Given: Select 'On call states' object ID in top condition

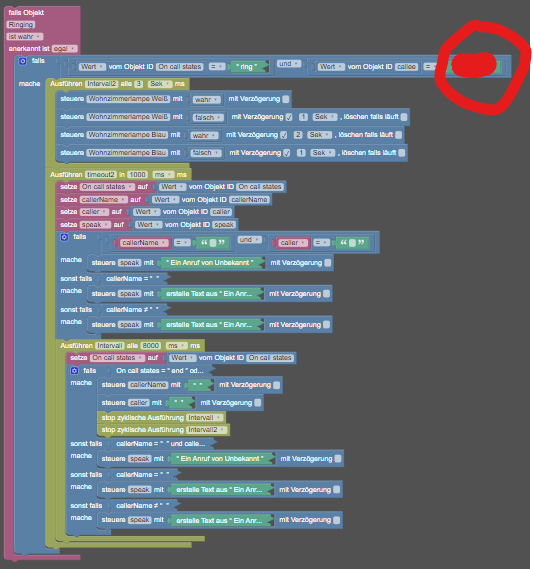Looking at the screenshot, I should [180, 67].
